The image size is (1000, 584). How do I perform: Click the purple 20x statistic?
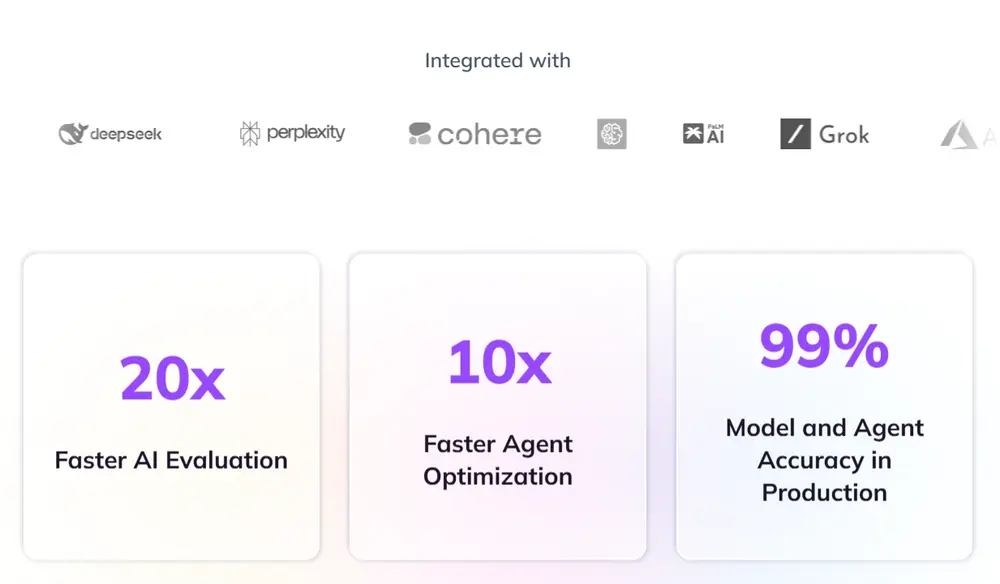pyautogui.click(x=172, y=378)
